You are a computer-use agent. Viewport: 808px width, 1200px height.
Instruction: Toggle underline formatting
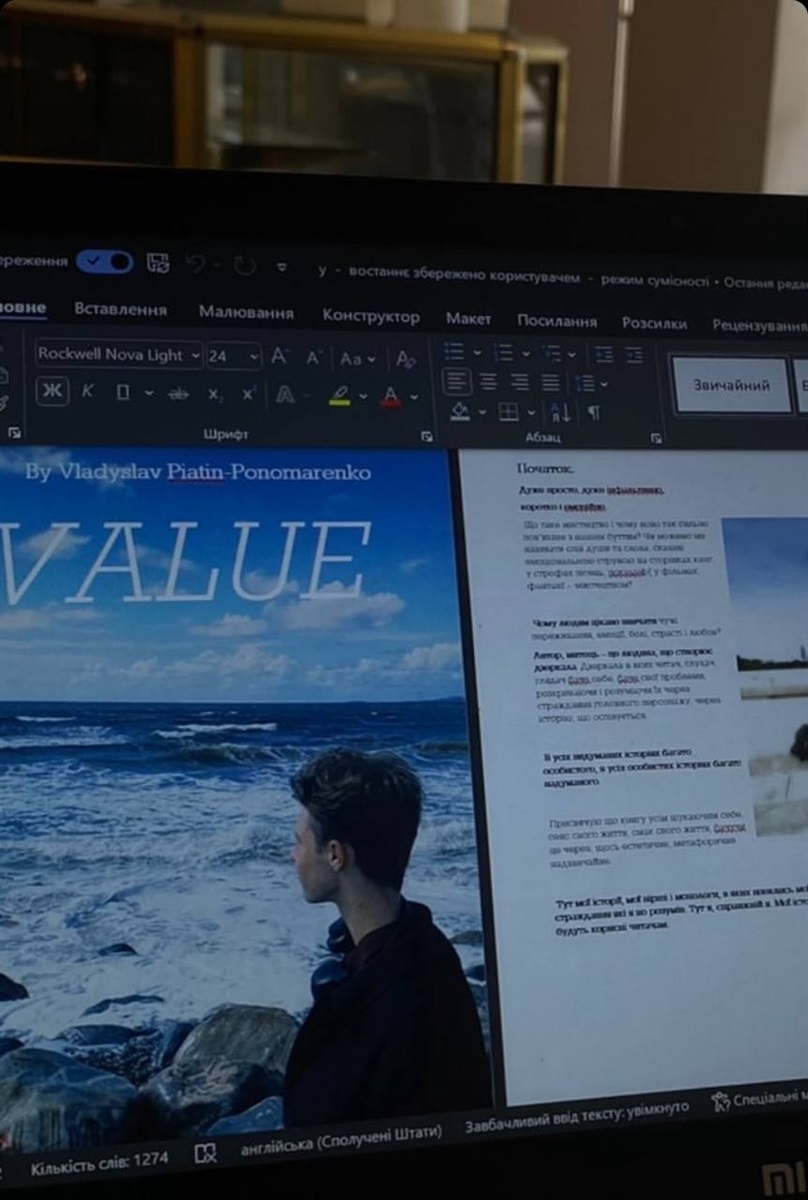tap(123, 393)
